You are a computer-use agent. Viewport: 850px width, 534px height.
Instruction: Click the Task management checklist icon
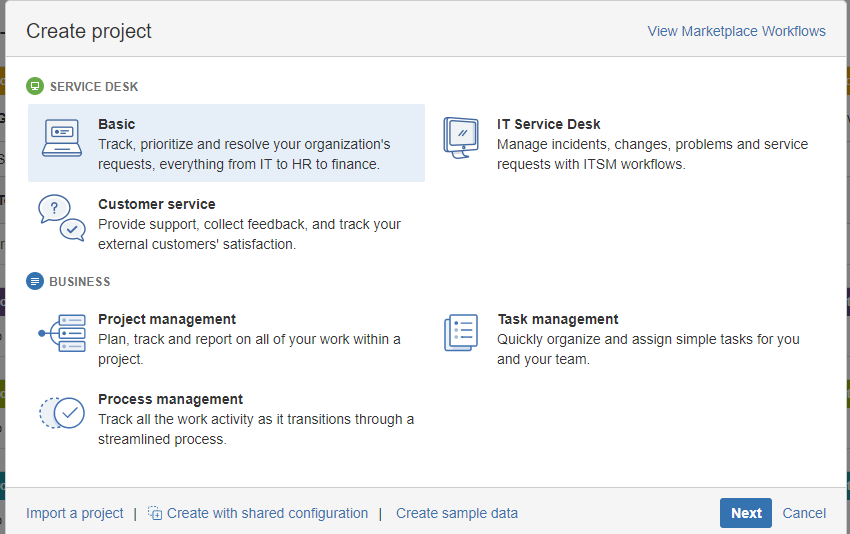coord(461,332)
